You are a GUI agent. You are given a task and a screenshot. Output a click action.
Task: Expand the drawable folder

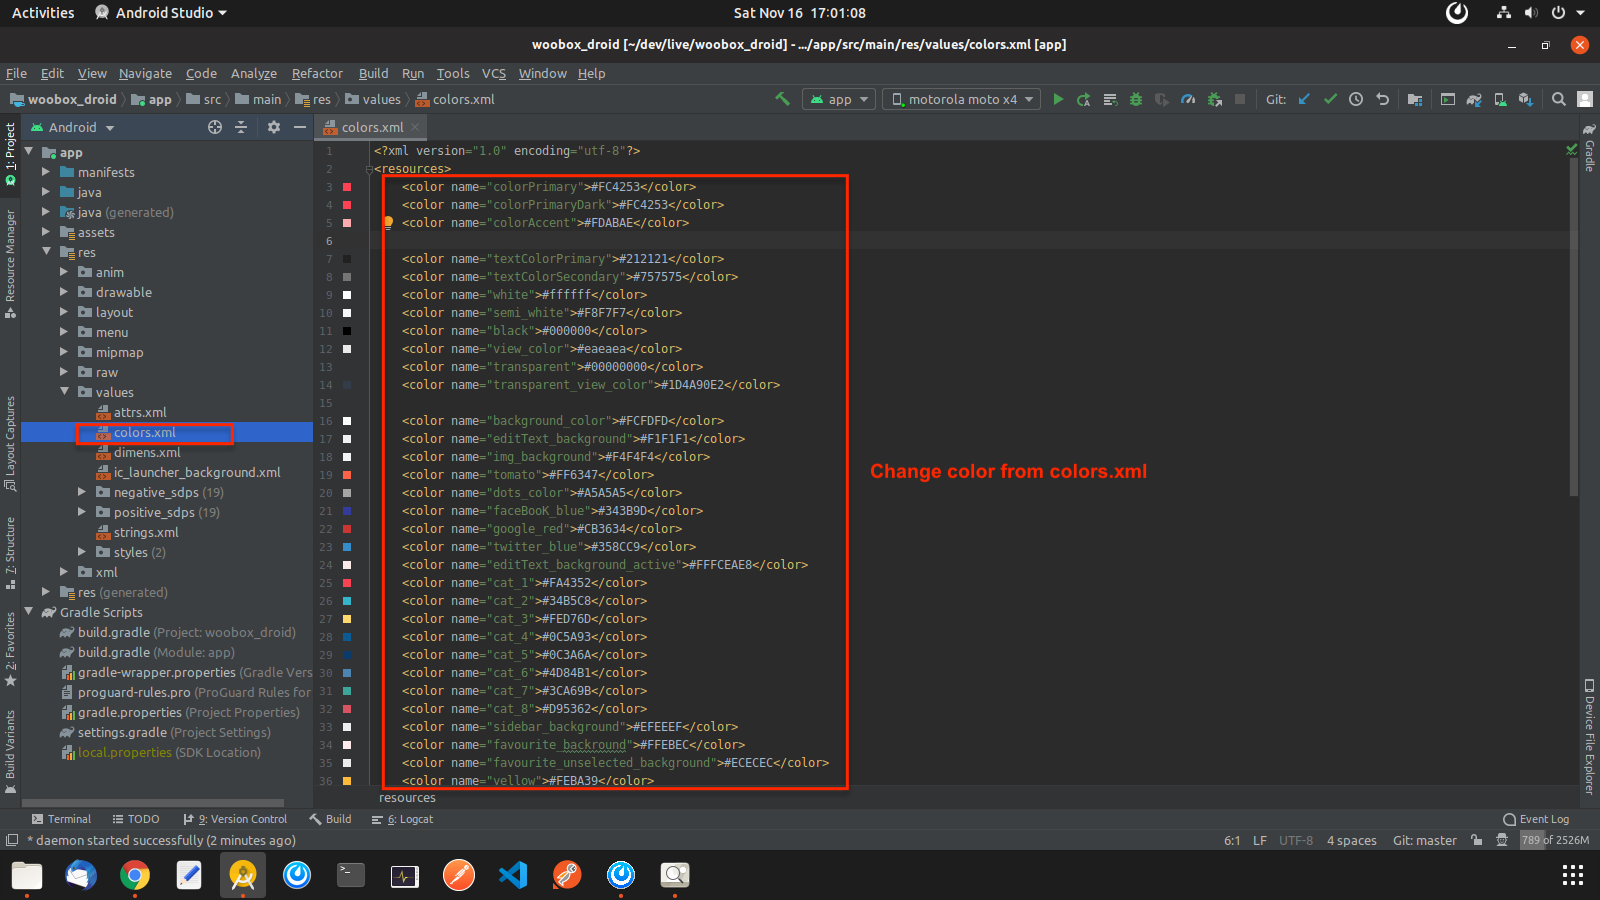click(64, 292)
